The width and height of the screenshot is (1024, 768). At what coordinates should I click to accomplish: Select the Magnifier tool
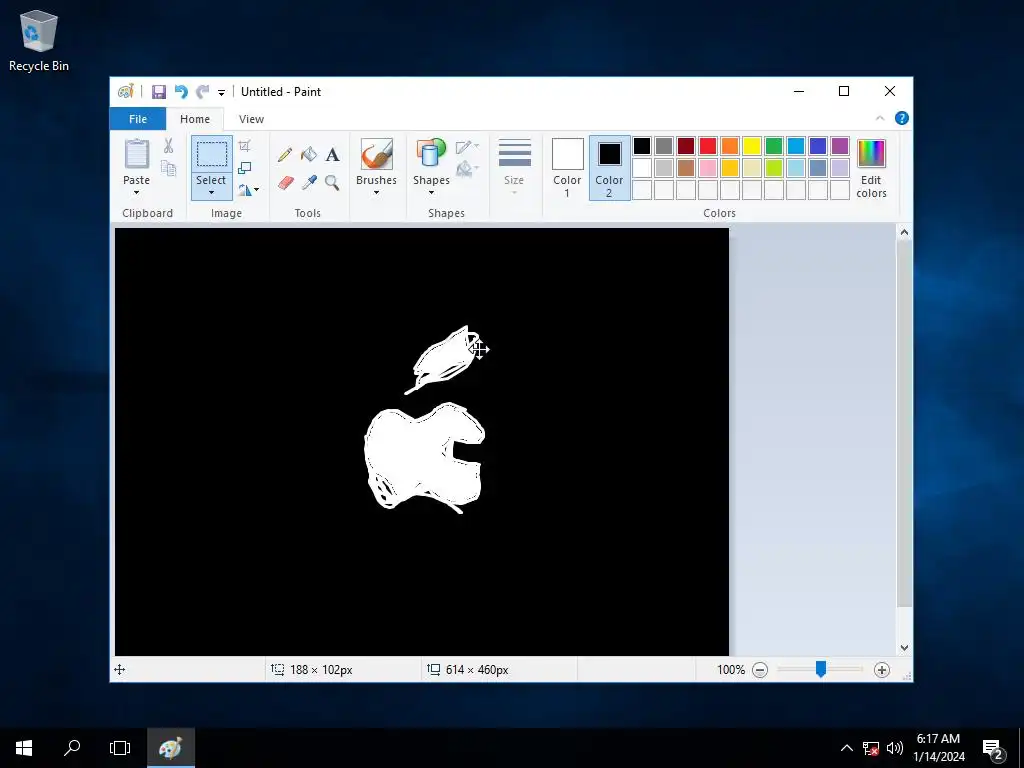pos(332,183)
